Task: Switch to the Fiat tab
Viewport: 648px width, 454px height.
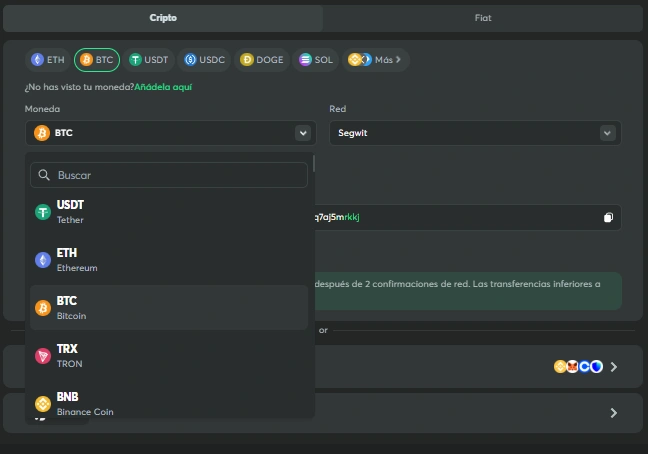Action: pos(483,18)
